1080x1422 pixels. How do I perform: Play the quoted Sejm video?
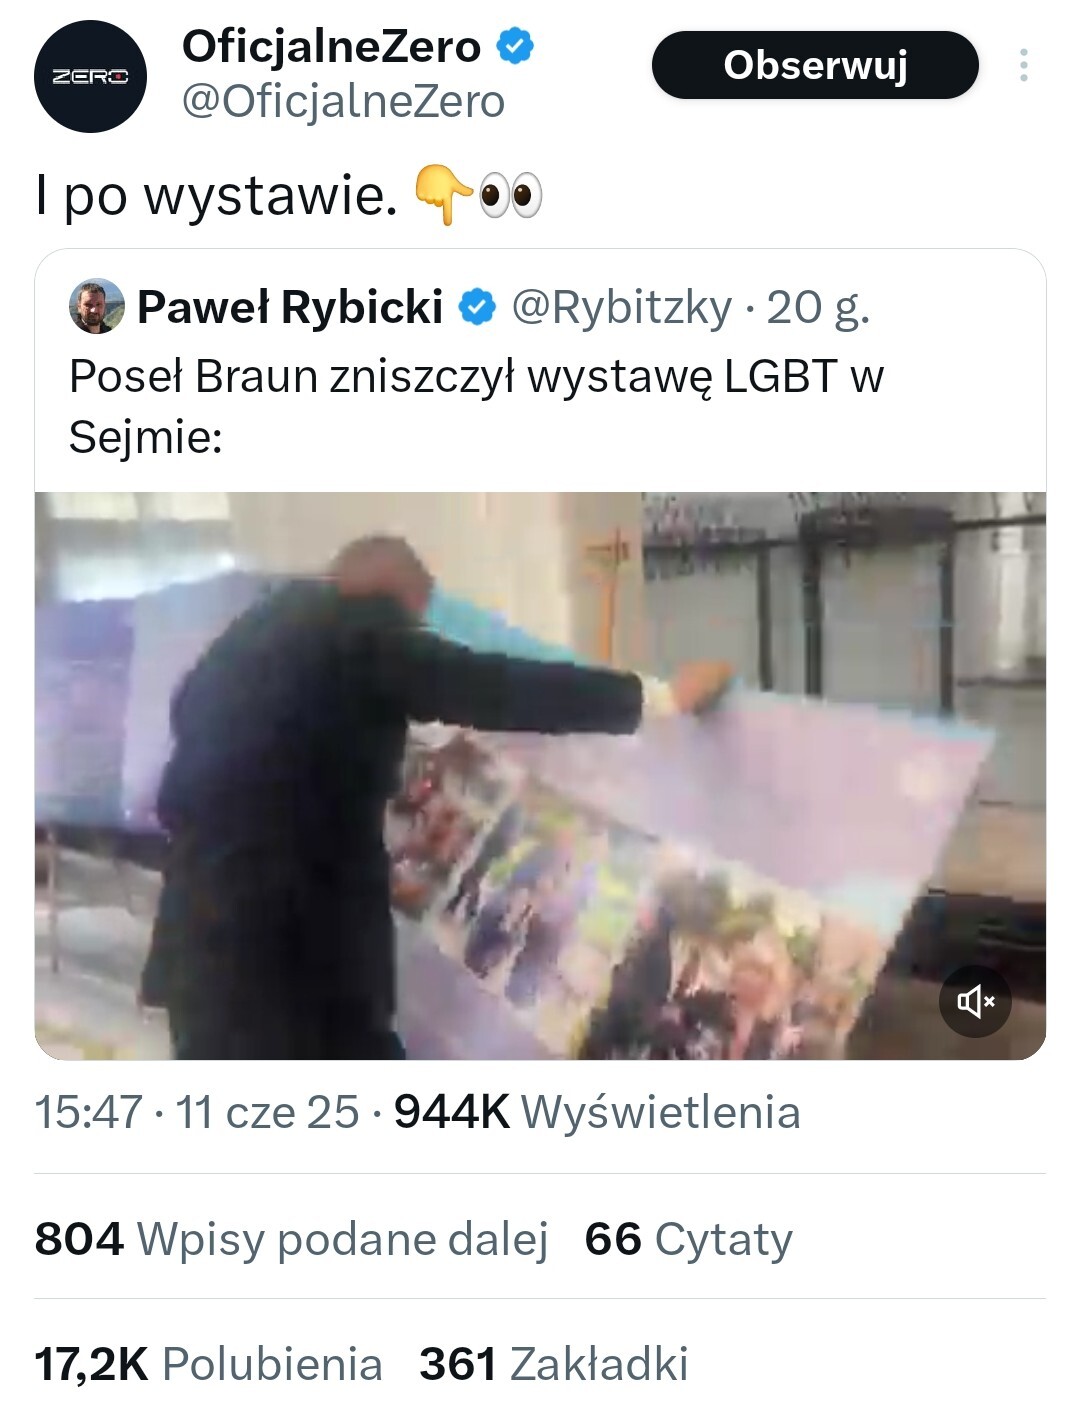point(540,775)
